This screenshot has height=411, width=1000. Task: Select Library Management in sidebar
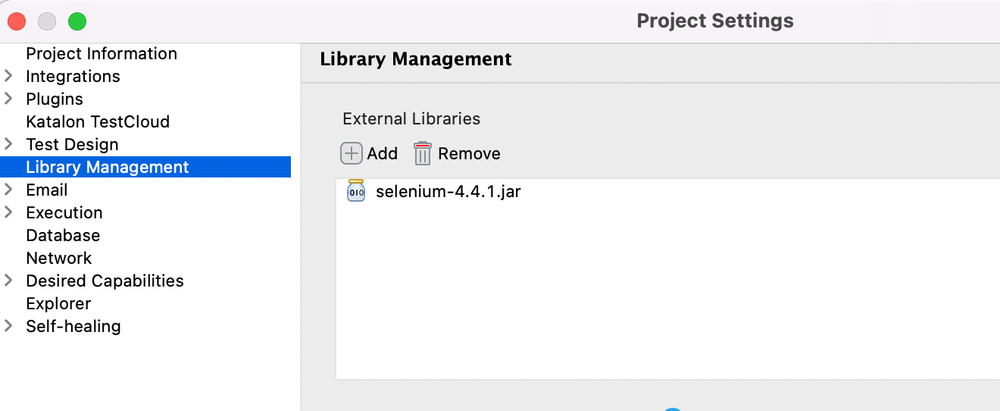(107, 167)
